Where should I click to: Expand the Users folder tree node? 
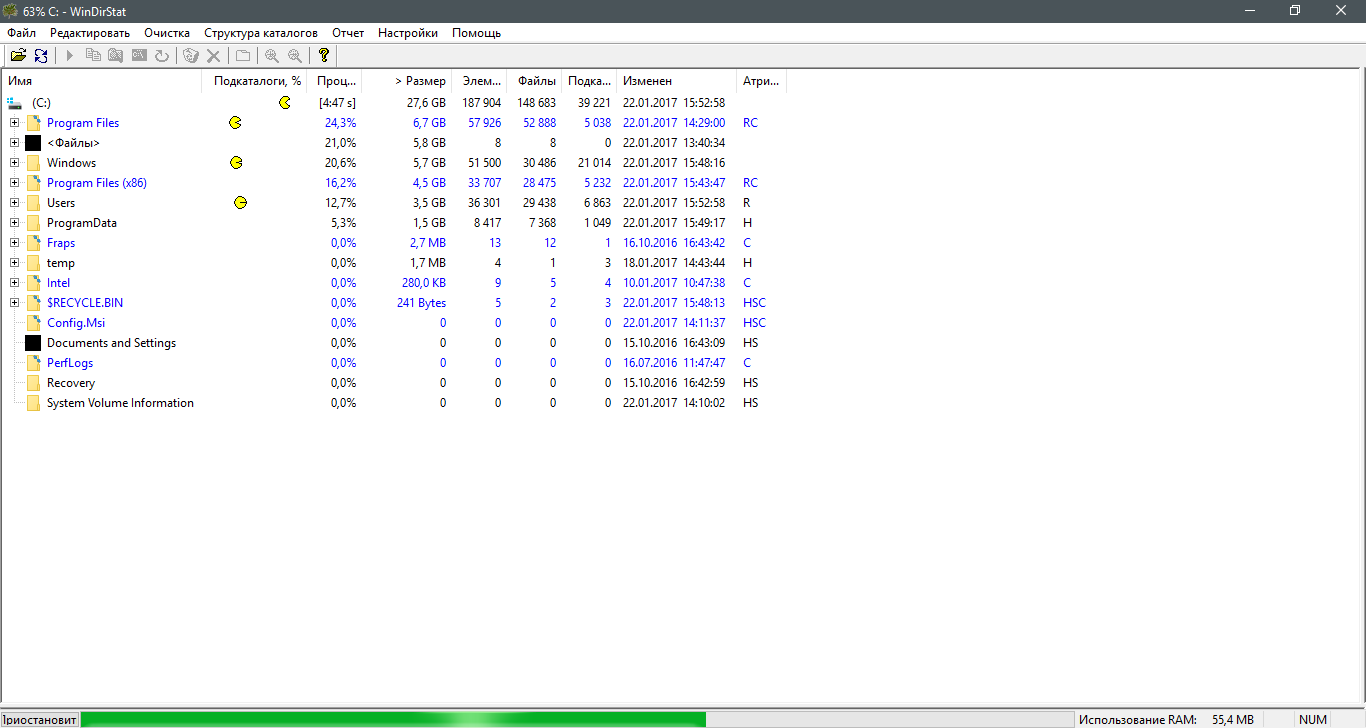pyautogui.click(x=15, y=203)
